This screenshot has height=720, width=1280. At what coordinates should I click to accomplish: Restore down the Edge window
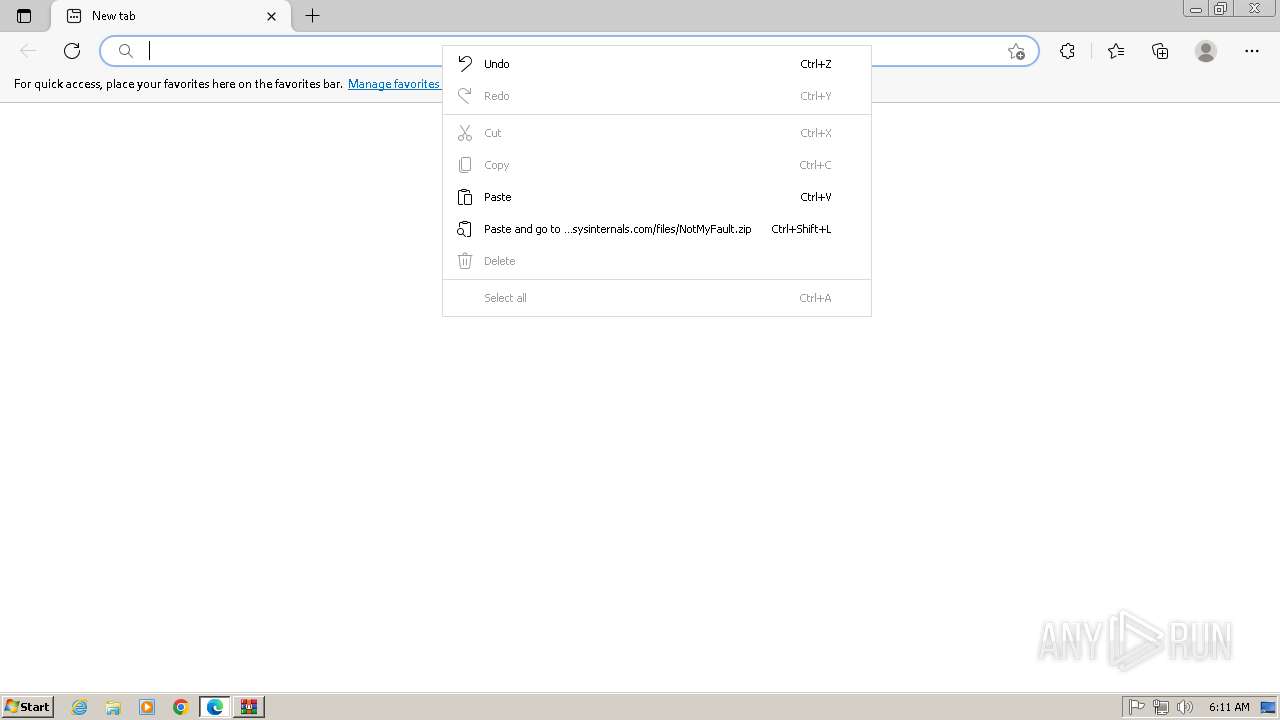[1221, 9]
